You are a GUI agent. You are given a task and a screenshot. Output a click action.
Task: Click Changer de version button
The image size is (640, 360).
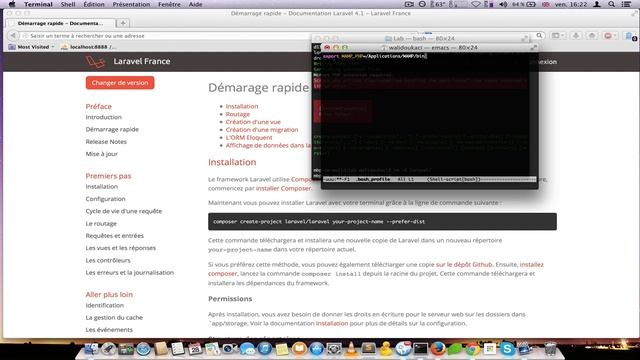coord(120,82)
